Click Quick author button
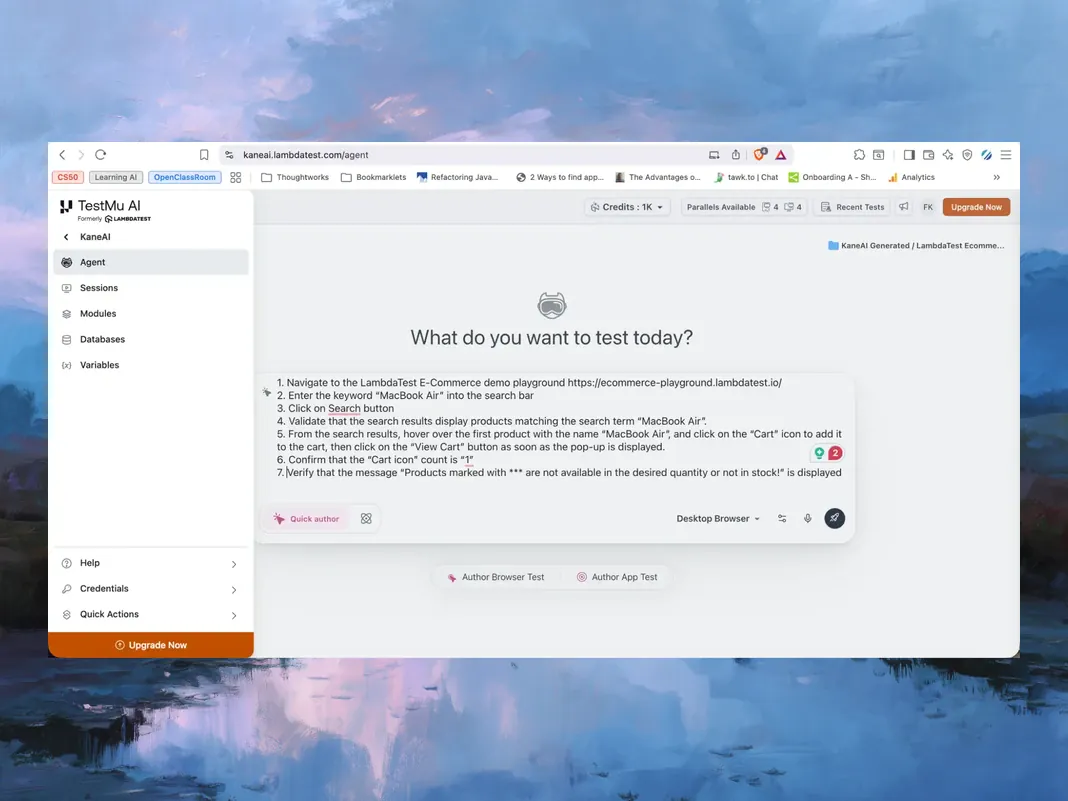The image size is (1068, 801). coord(306,518)
